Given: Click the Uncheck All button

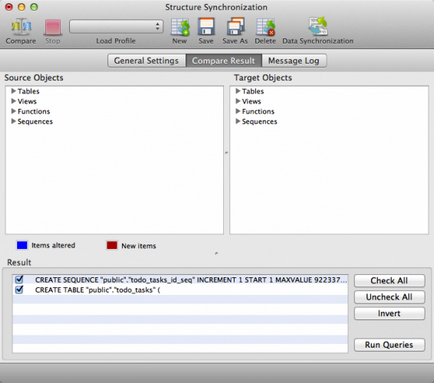Looking at the screenshot, I should pyautogui.click(x=389, y=297).
